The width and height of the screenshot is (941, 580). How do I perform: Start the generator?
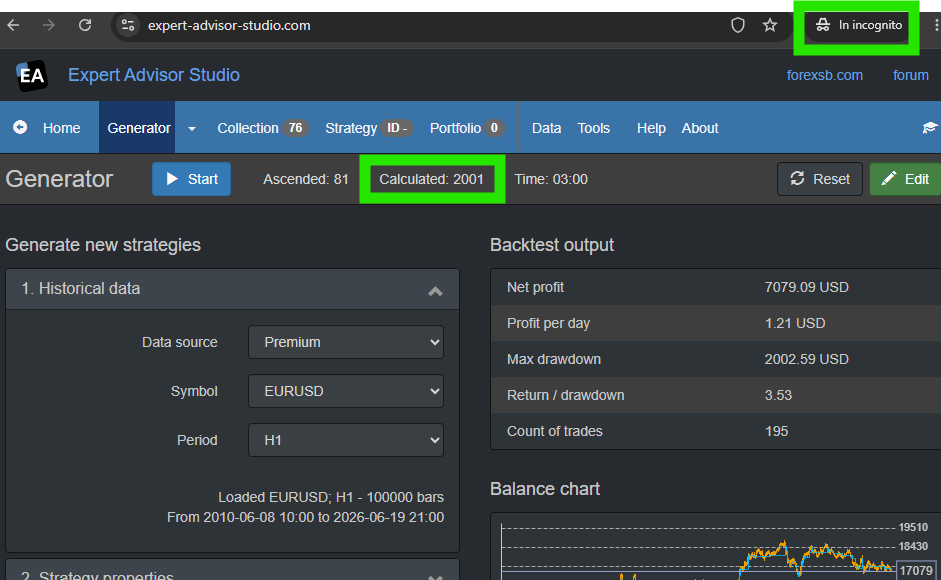click(191, 179)
